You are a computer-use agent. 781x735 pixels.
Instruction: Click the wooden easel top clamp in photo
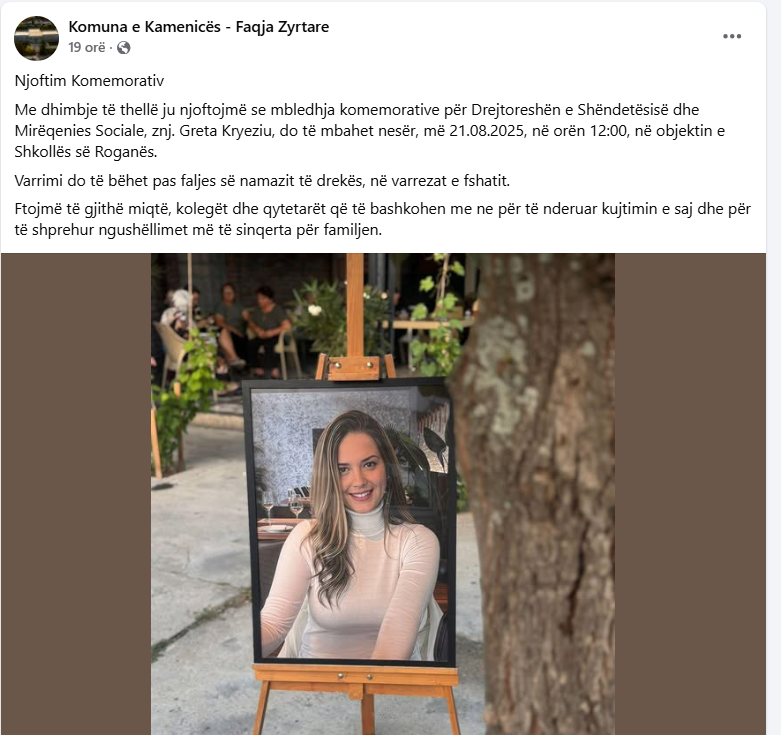(x=354, y=368)
